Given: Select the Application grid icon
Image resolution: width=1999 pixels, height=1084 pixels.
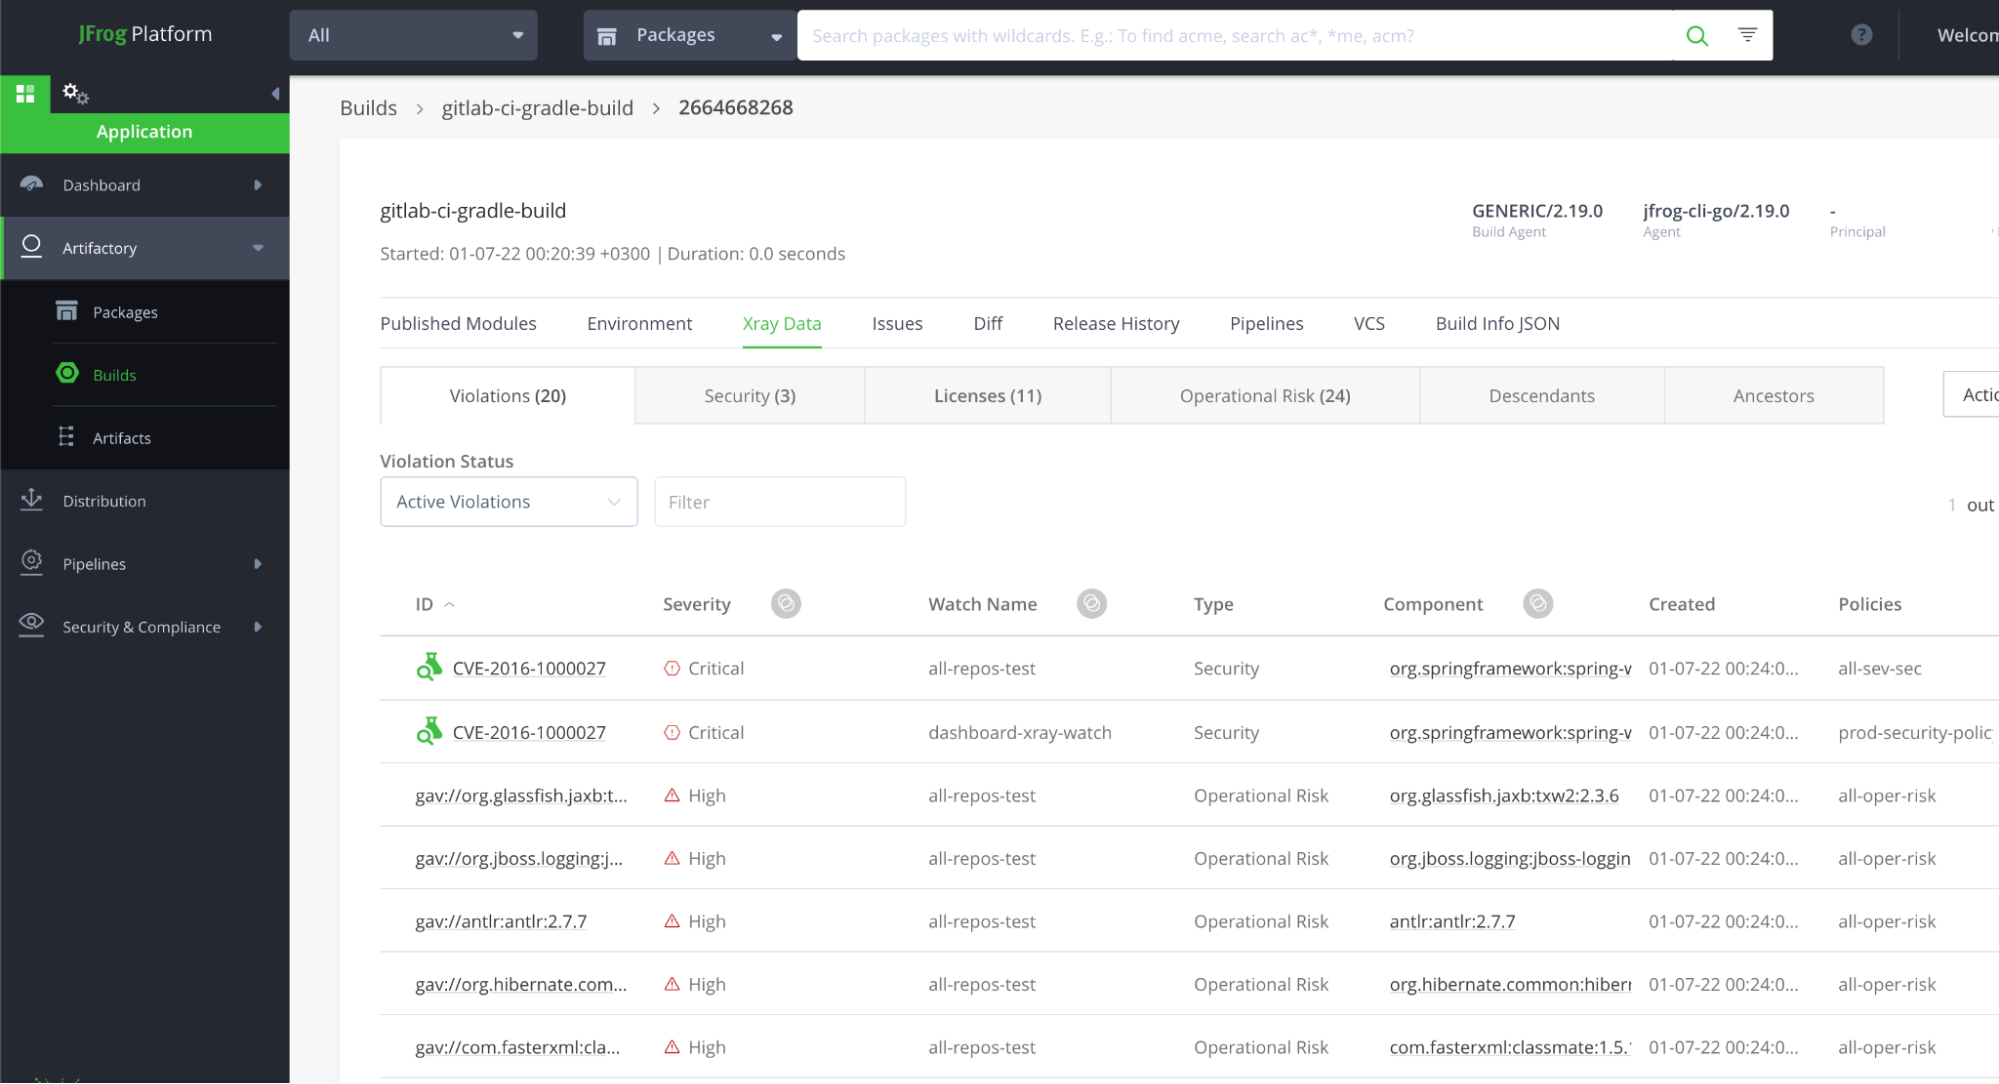Looking at the screenshot, I should point(25,94).
